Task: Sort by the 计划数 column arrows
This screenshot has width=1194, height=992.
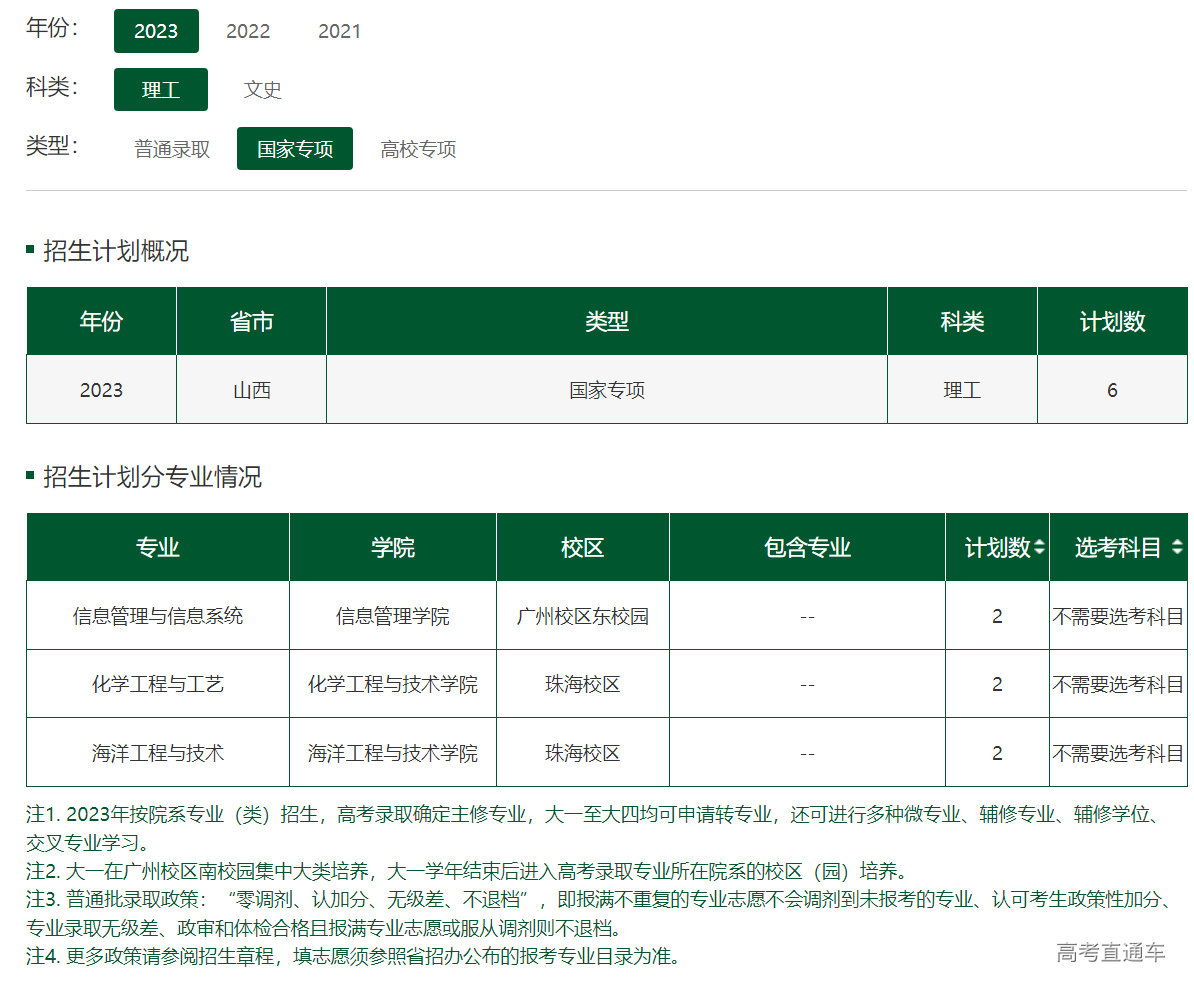Action: pyautogui.click(x=1039, y=548)
